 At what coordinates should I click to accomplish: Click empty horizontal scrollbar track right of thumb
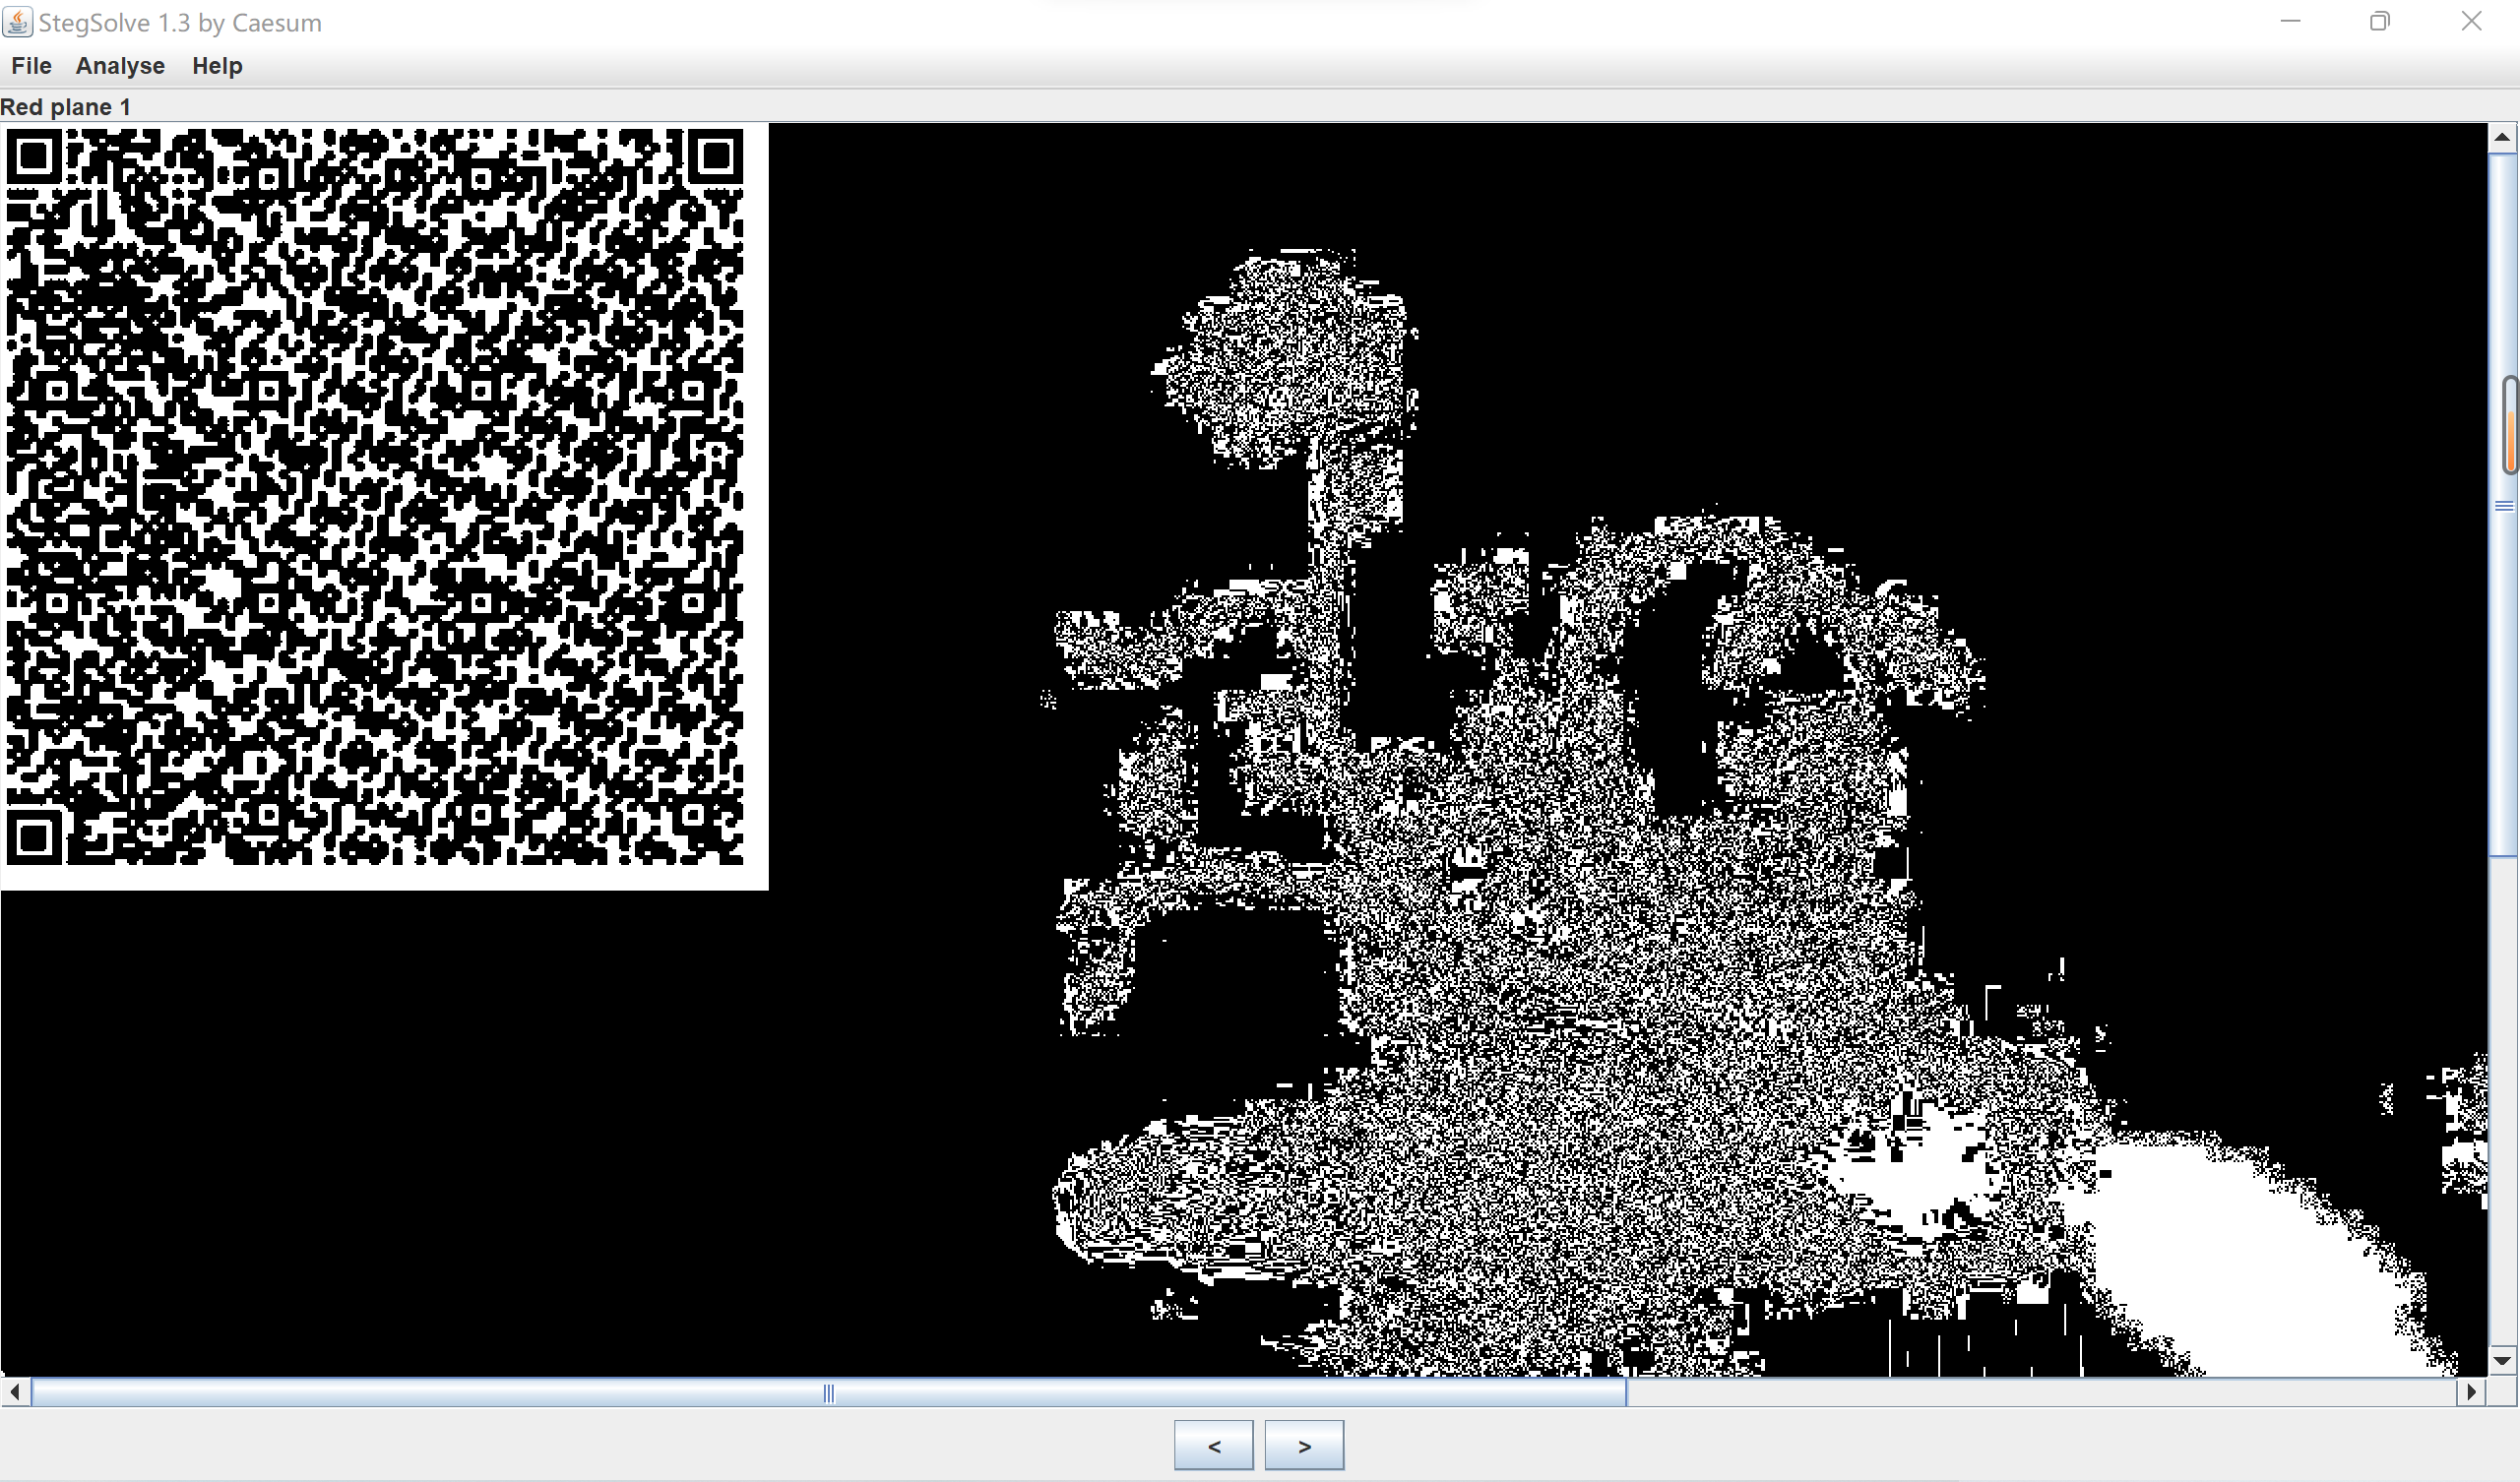click(2040, 1392)
